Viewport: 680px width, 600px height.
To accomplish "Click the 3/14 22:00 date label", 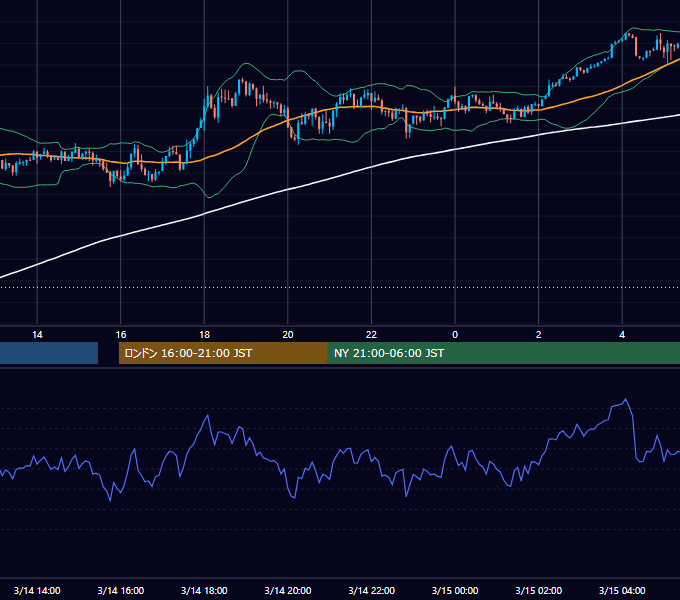I will point(371,590).
